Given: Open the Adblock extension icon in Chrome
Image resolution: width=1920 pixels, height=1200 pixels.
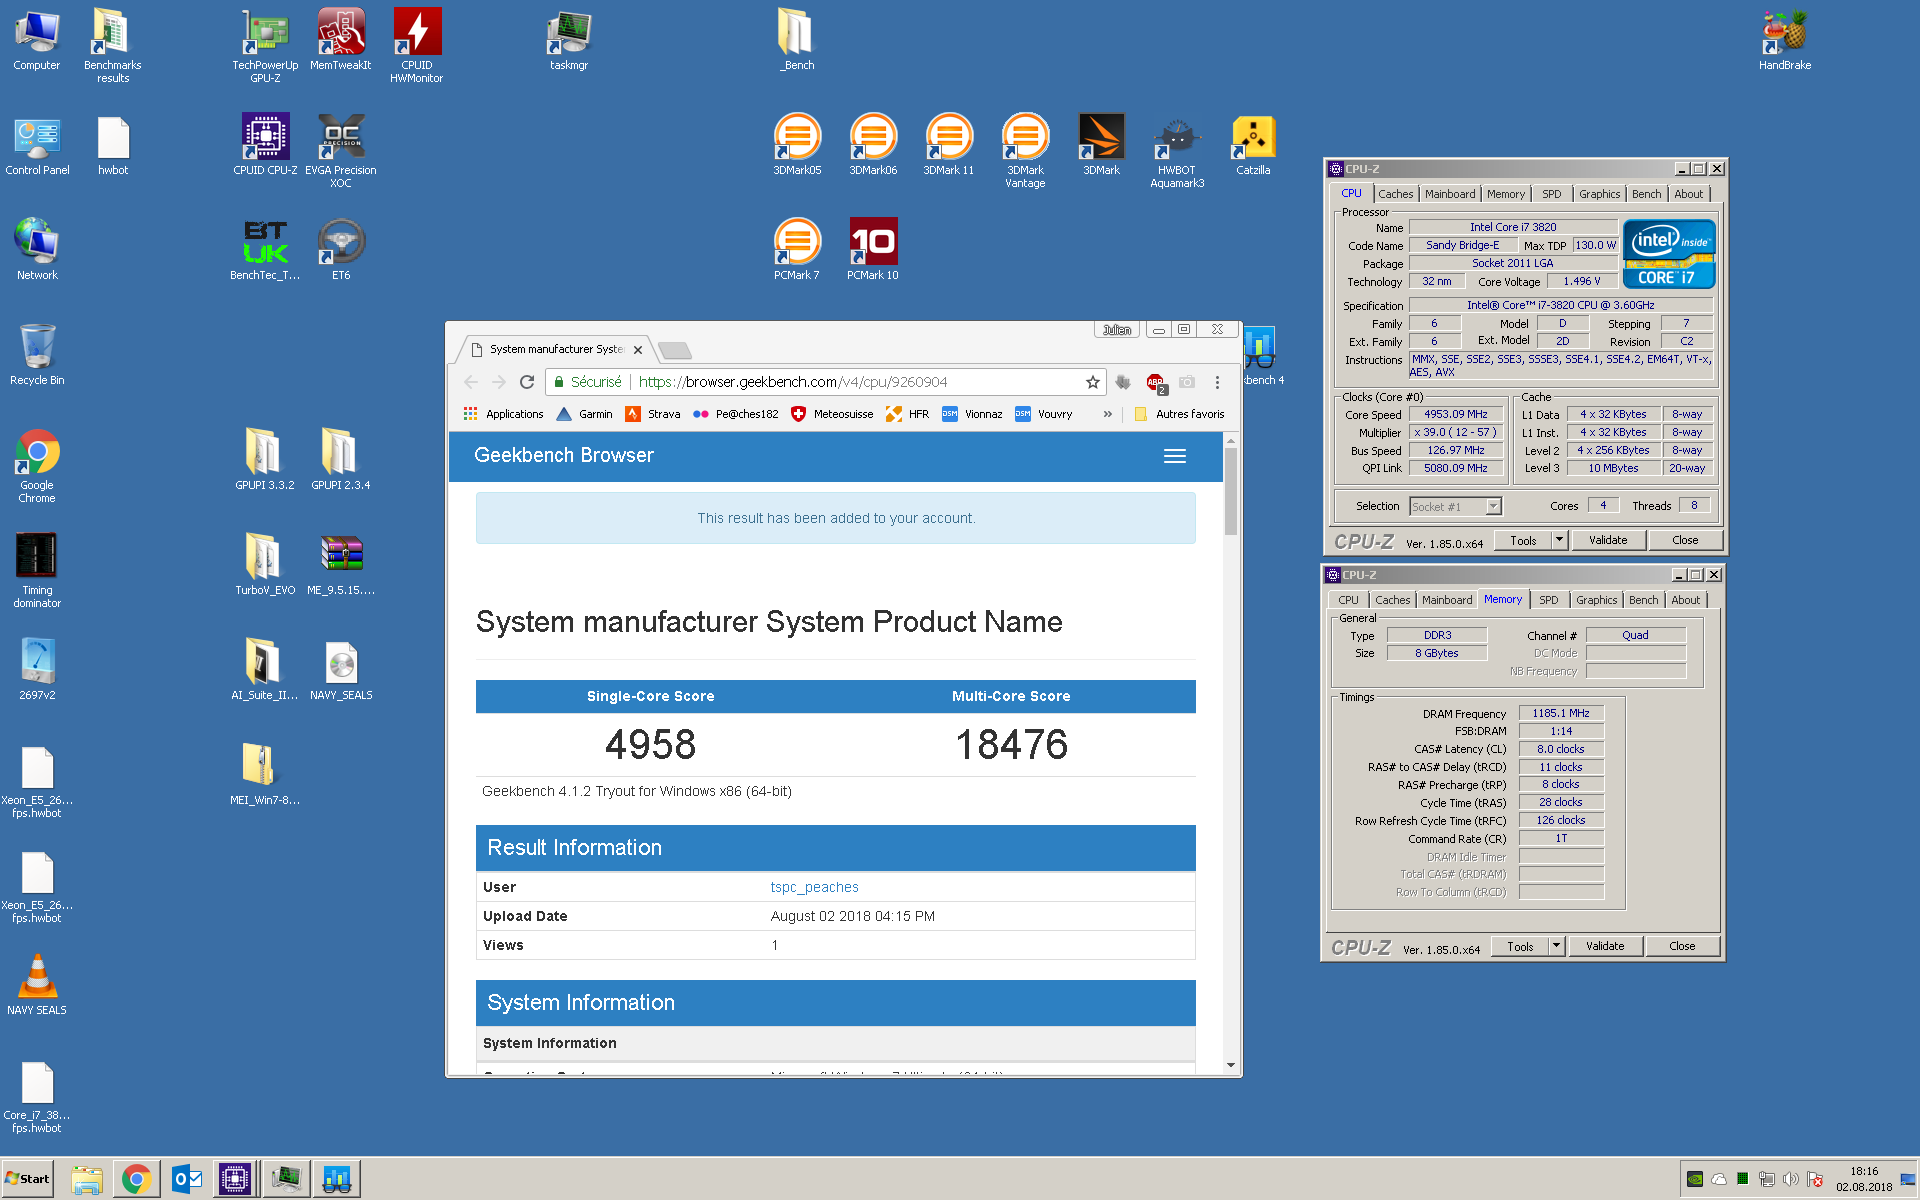Looking at the screenshot, I should (x=1155, y=382).
